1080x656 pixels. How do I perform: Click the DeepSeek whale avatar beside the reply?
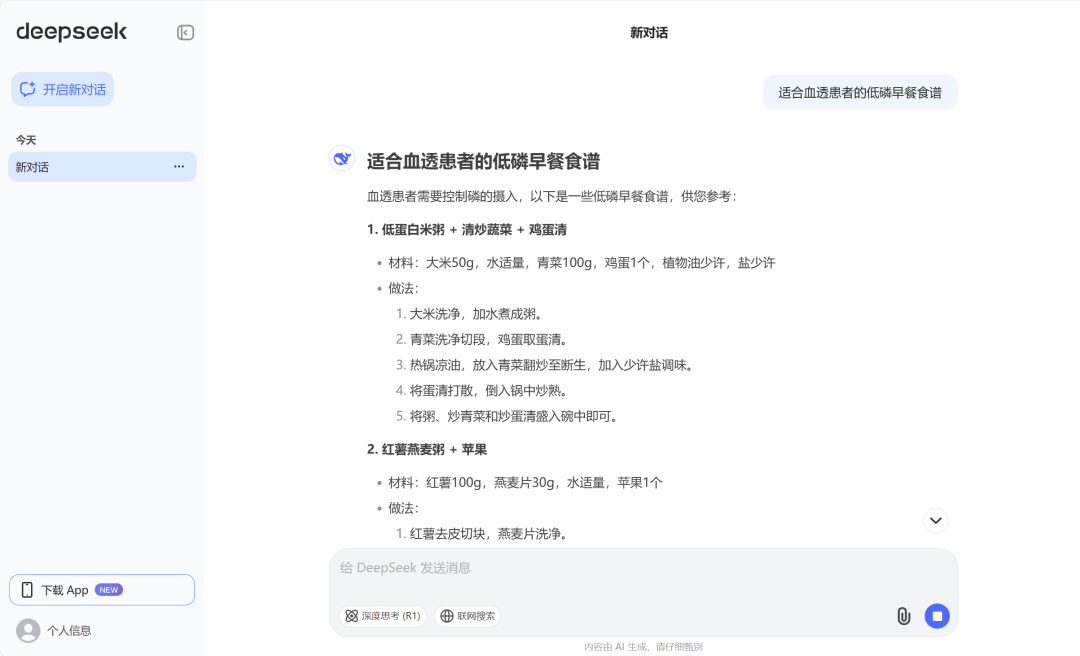342,158
